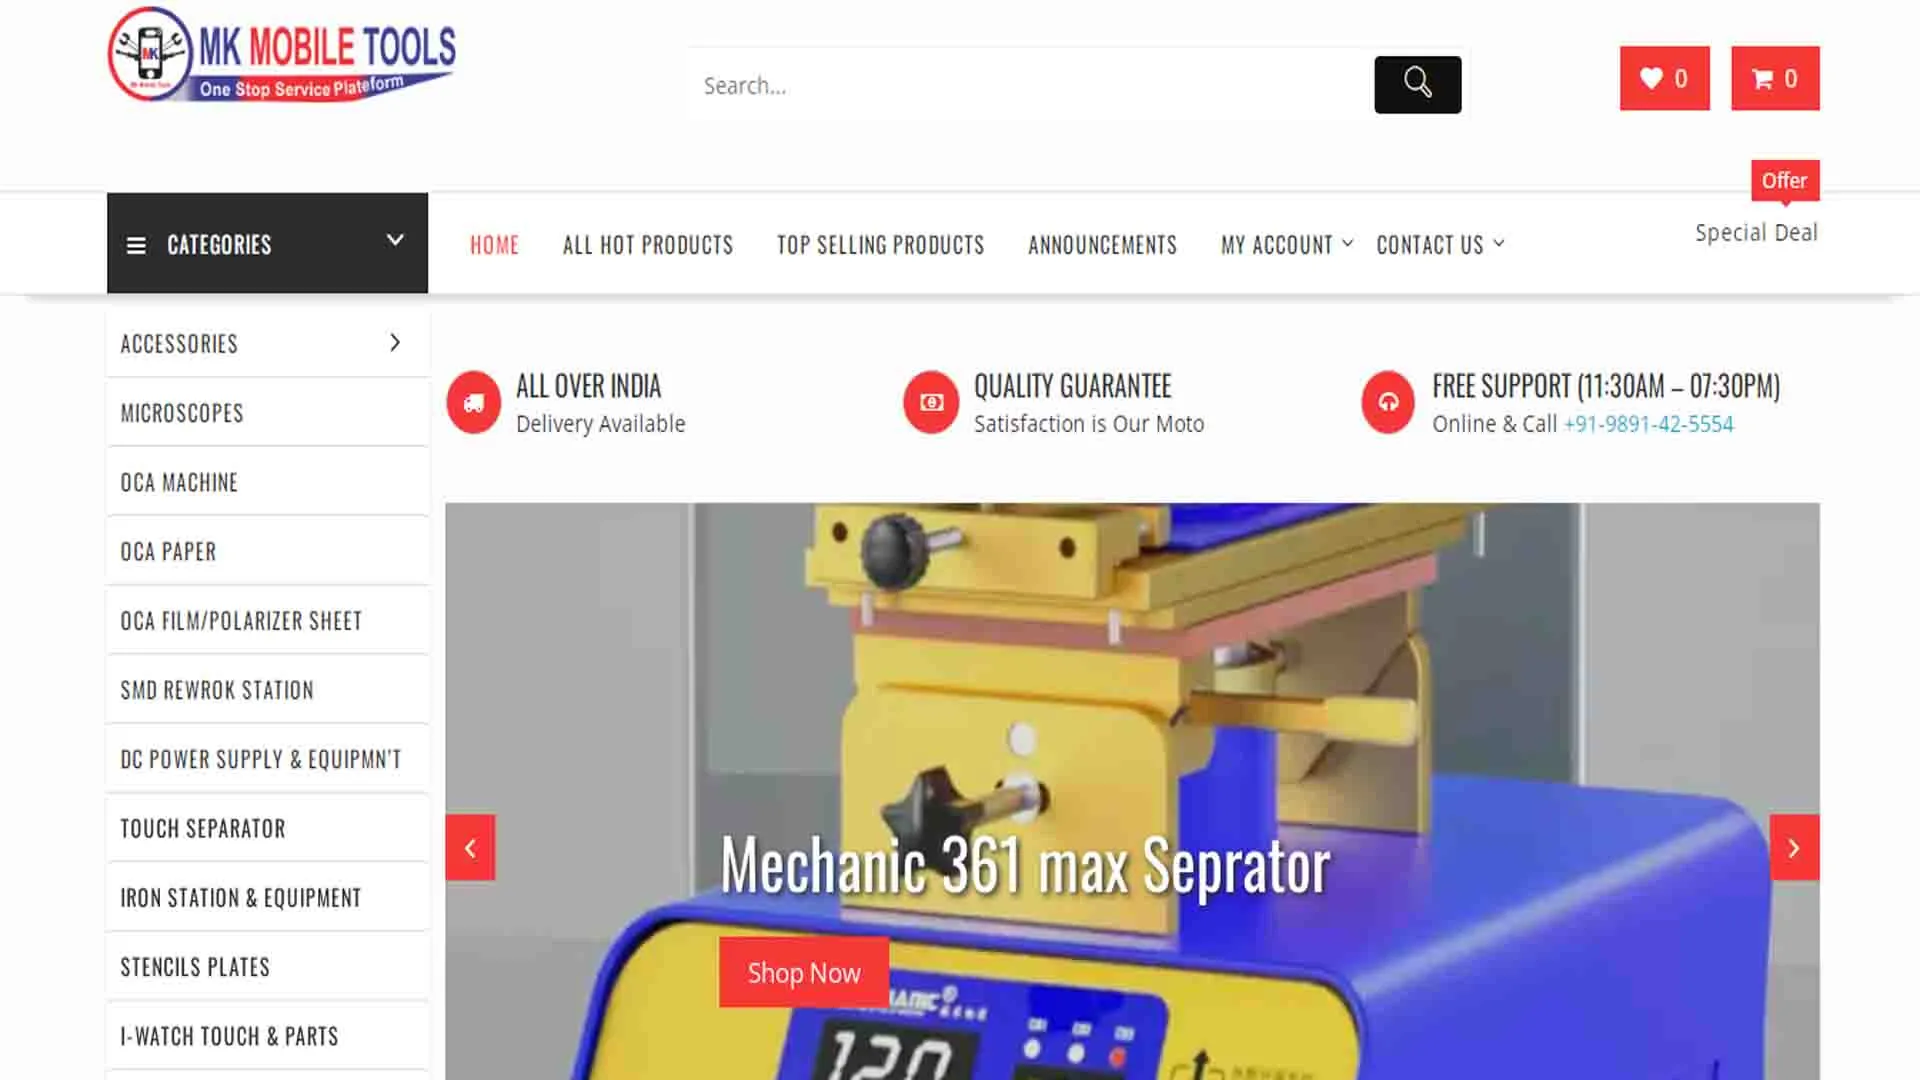Click the search bar icon

pos(1419,84)
